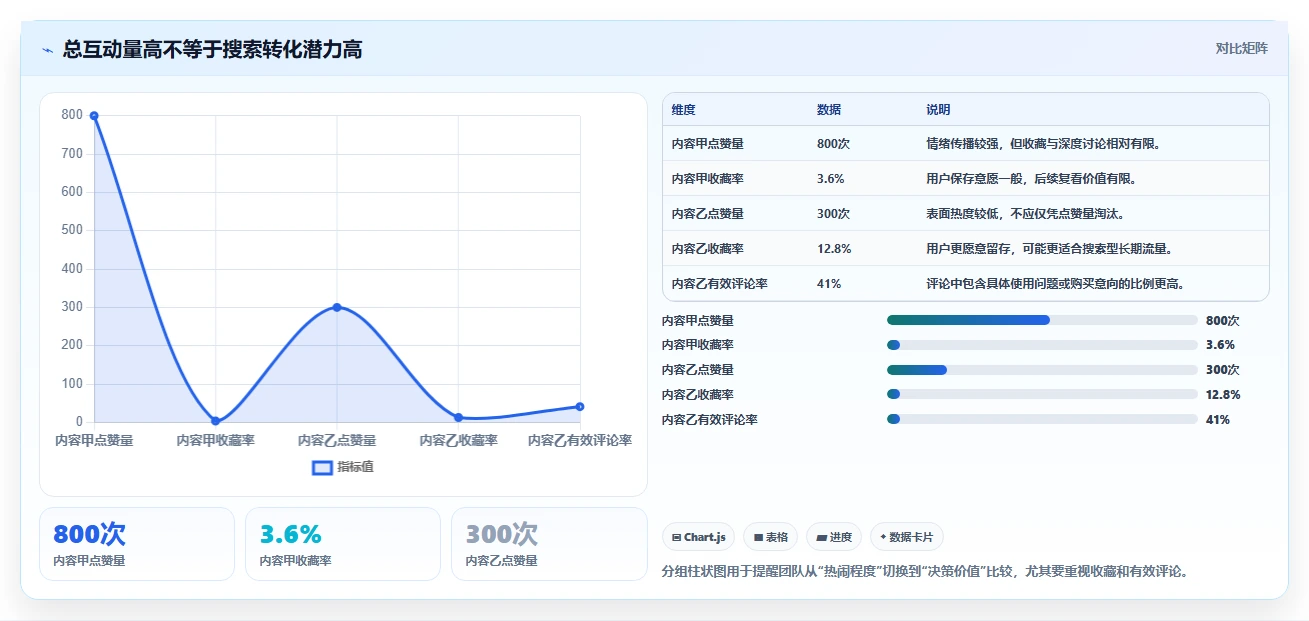
Task: Click the 内容乙点赞量 progress bar
Action: coord(1042,370)
